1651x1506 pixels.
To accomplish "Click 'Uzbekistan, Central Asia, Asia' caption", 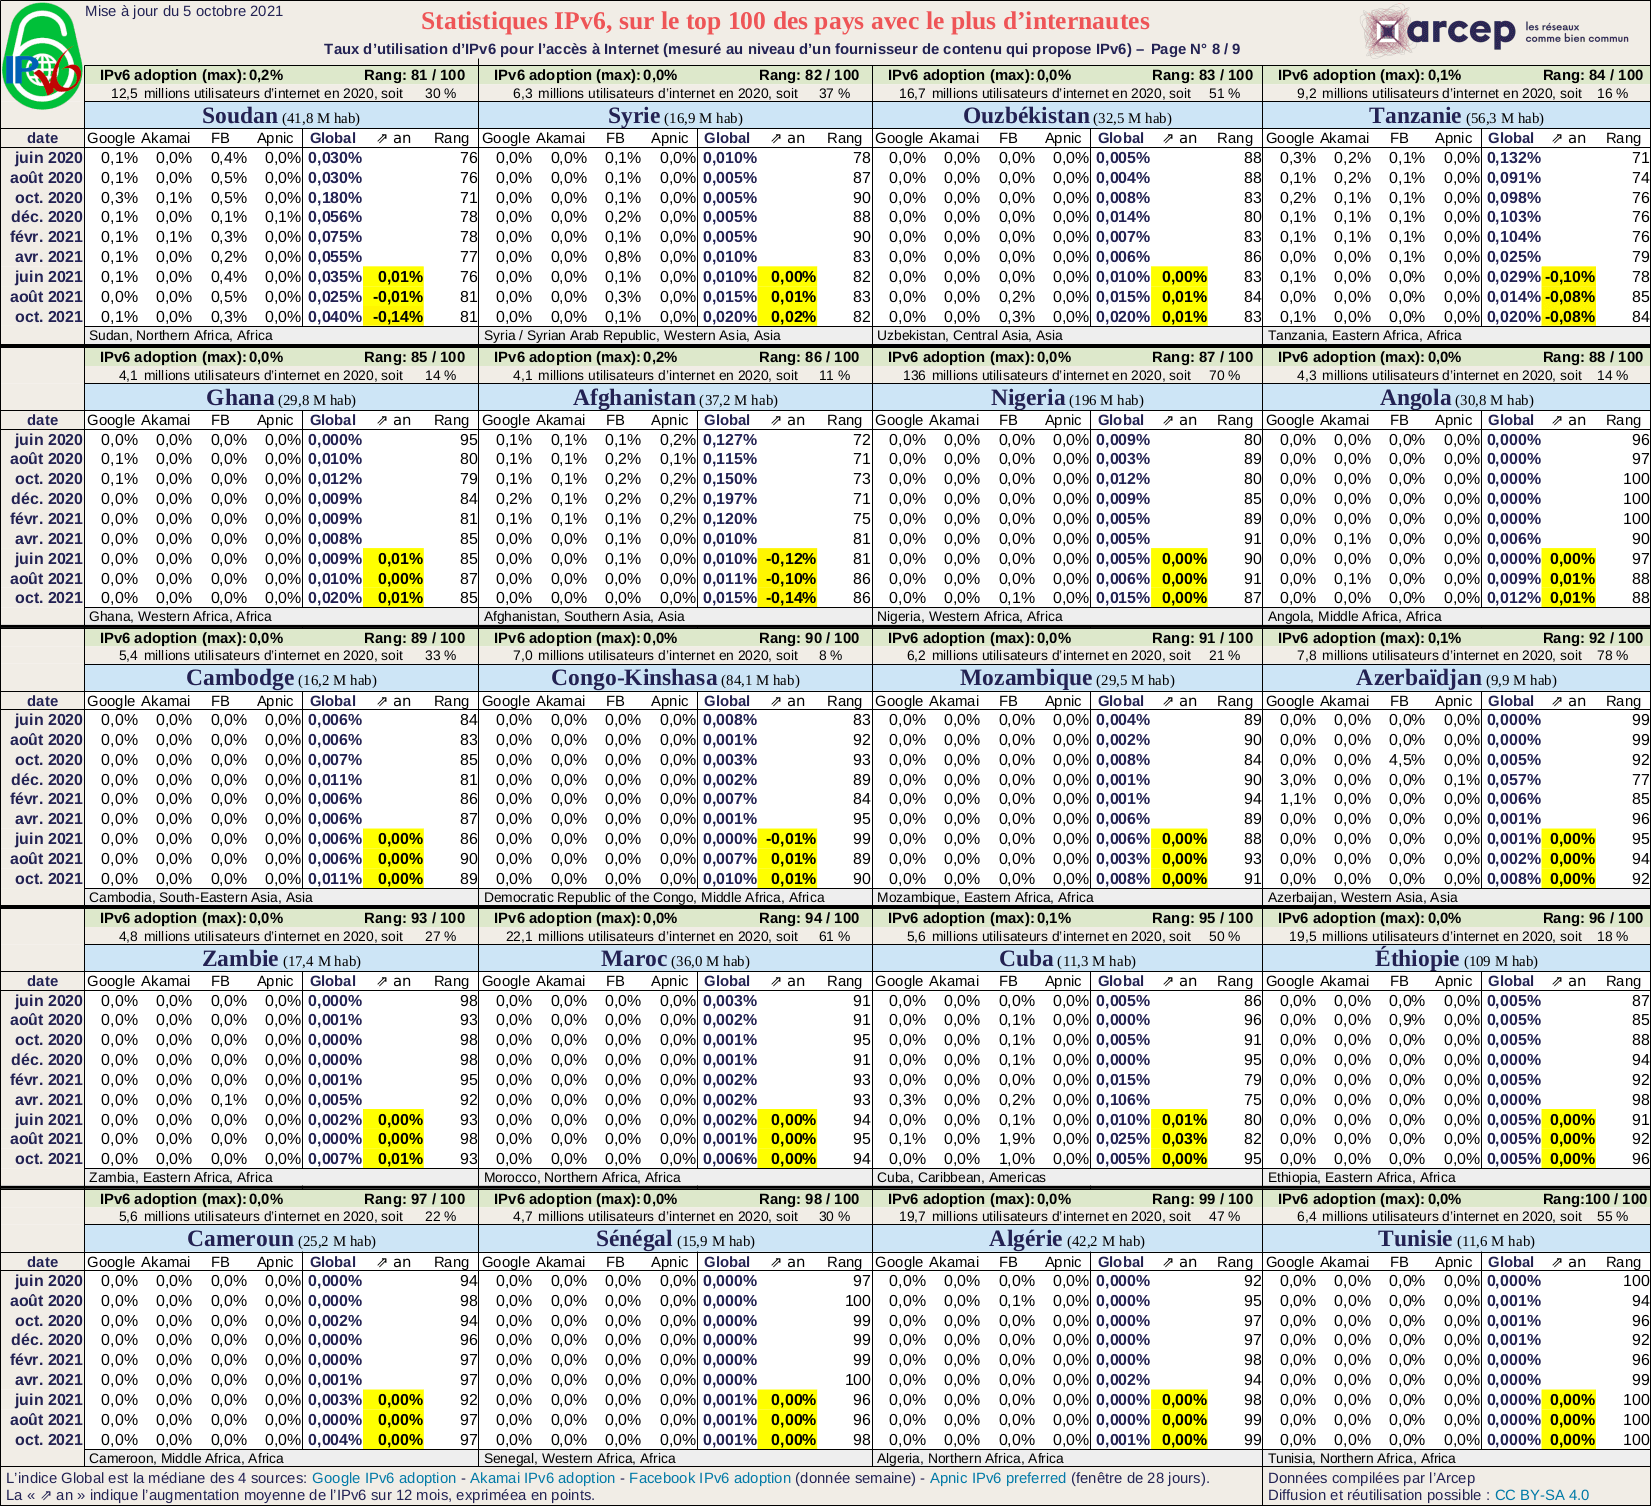I will pos(970,336).
